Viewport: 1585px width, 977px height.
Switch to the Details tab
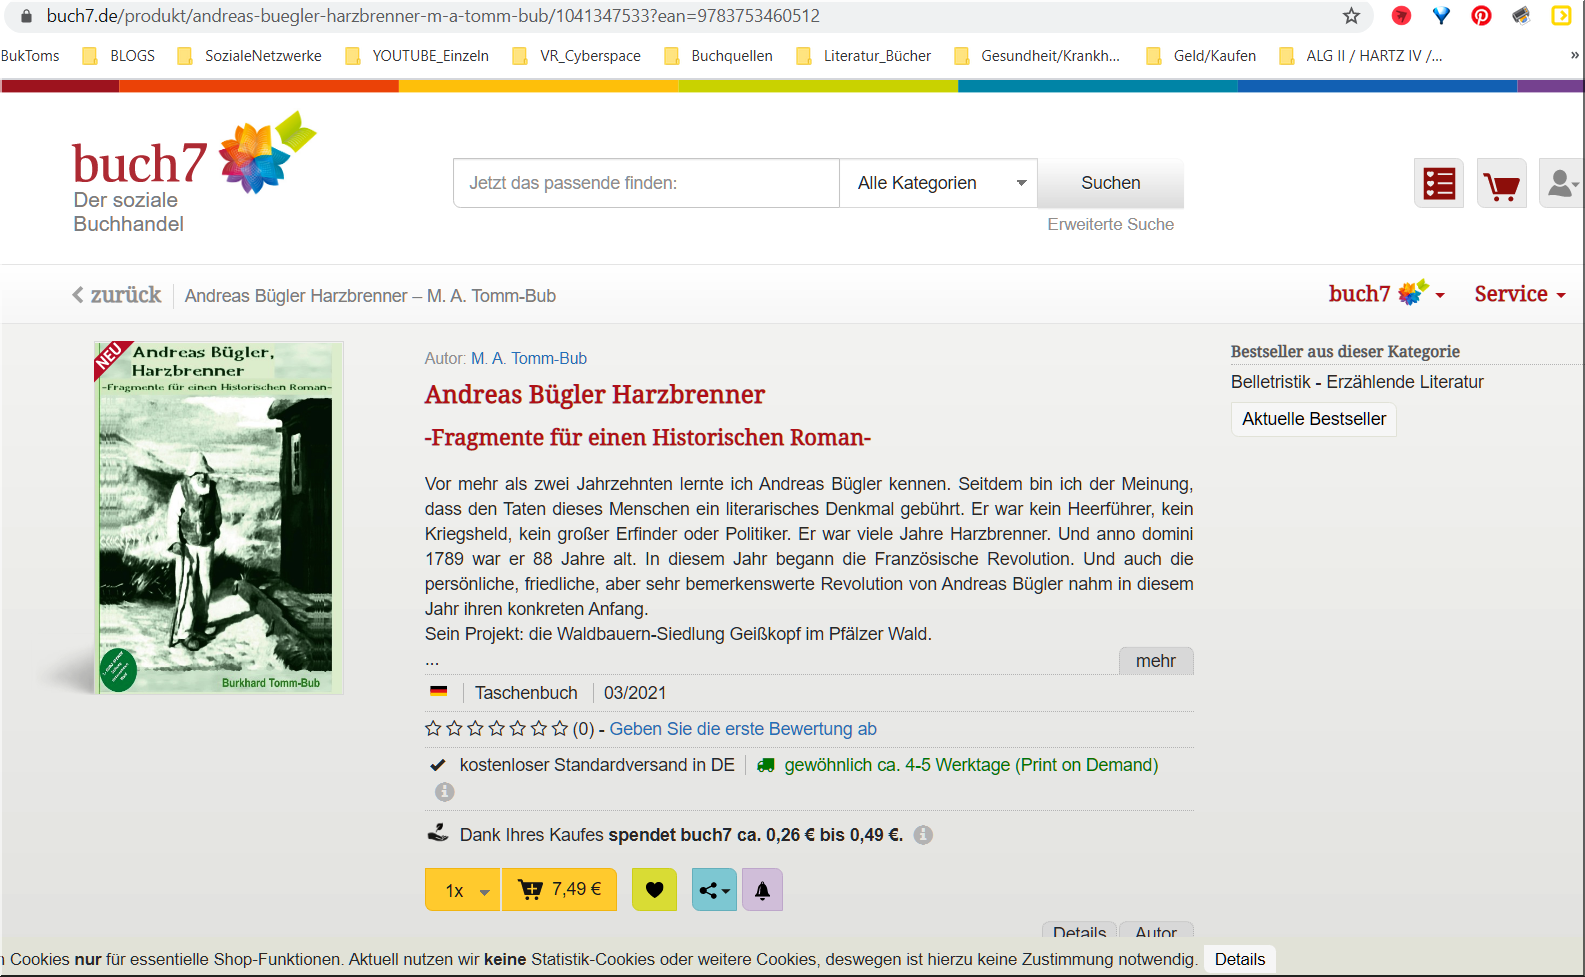[1079, 932]
